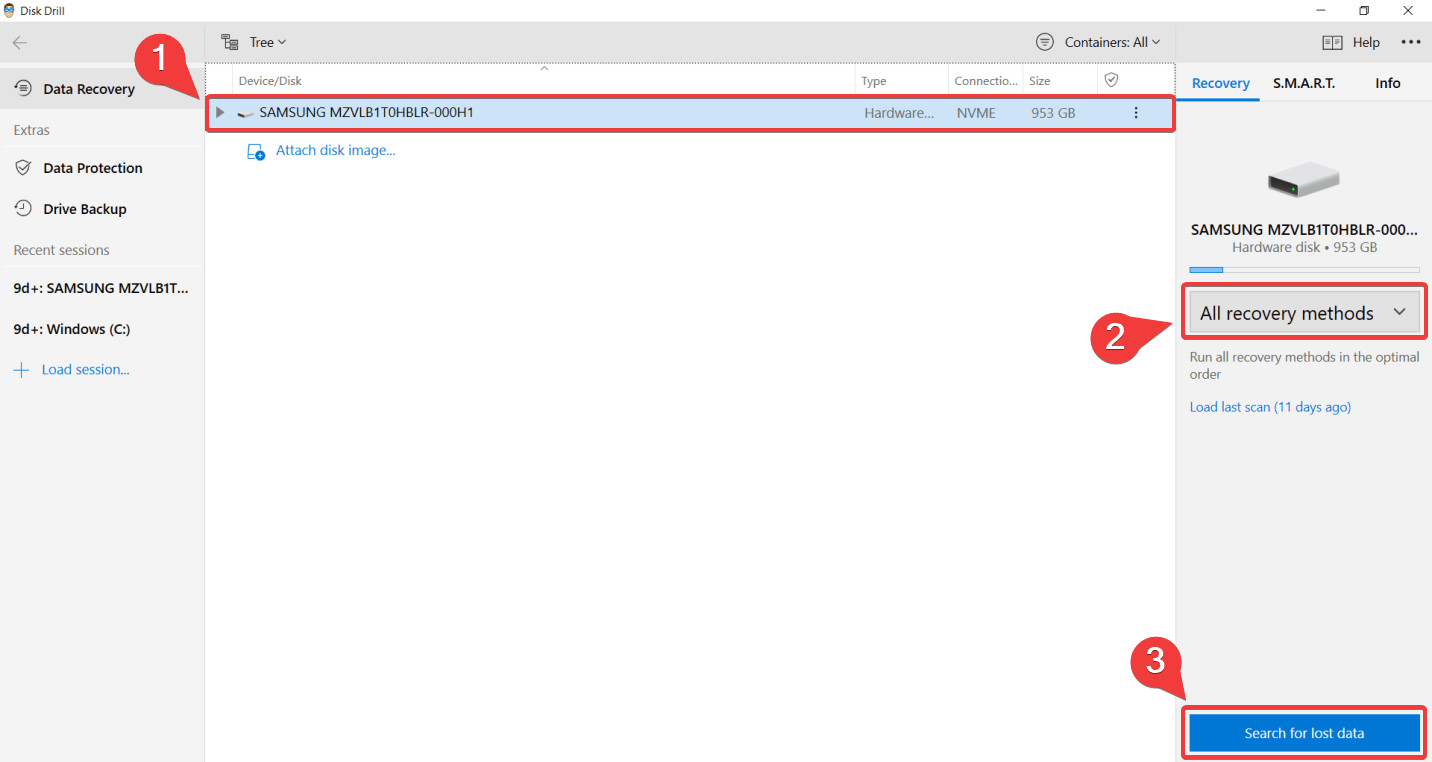Image resolution: width=1432 pixels, height=762 pixels.
Task: Click the Disk Drill app icon in the title bar
Action: coord(10,10)
